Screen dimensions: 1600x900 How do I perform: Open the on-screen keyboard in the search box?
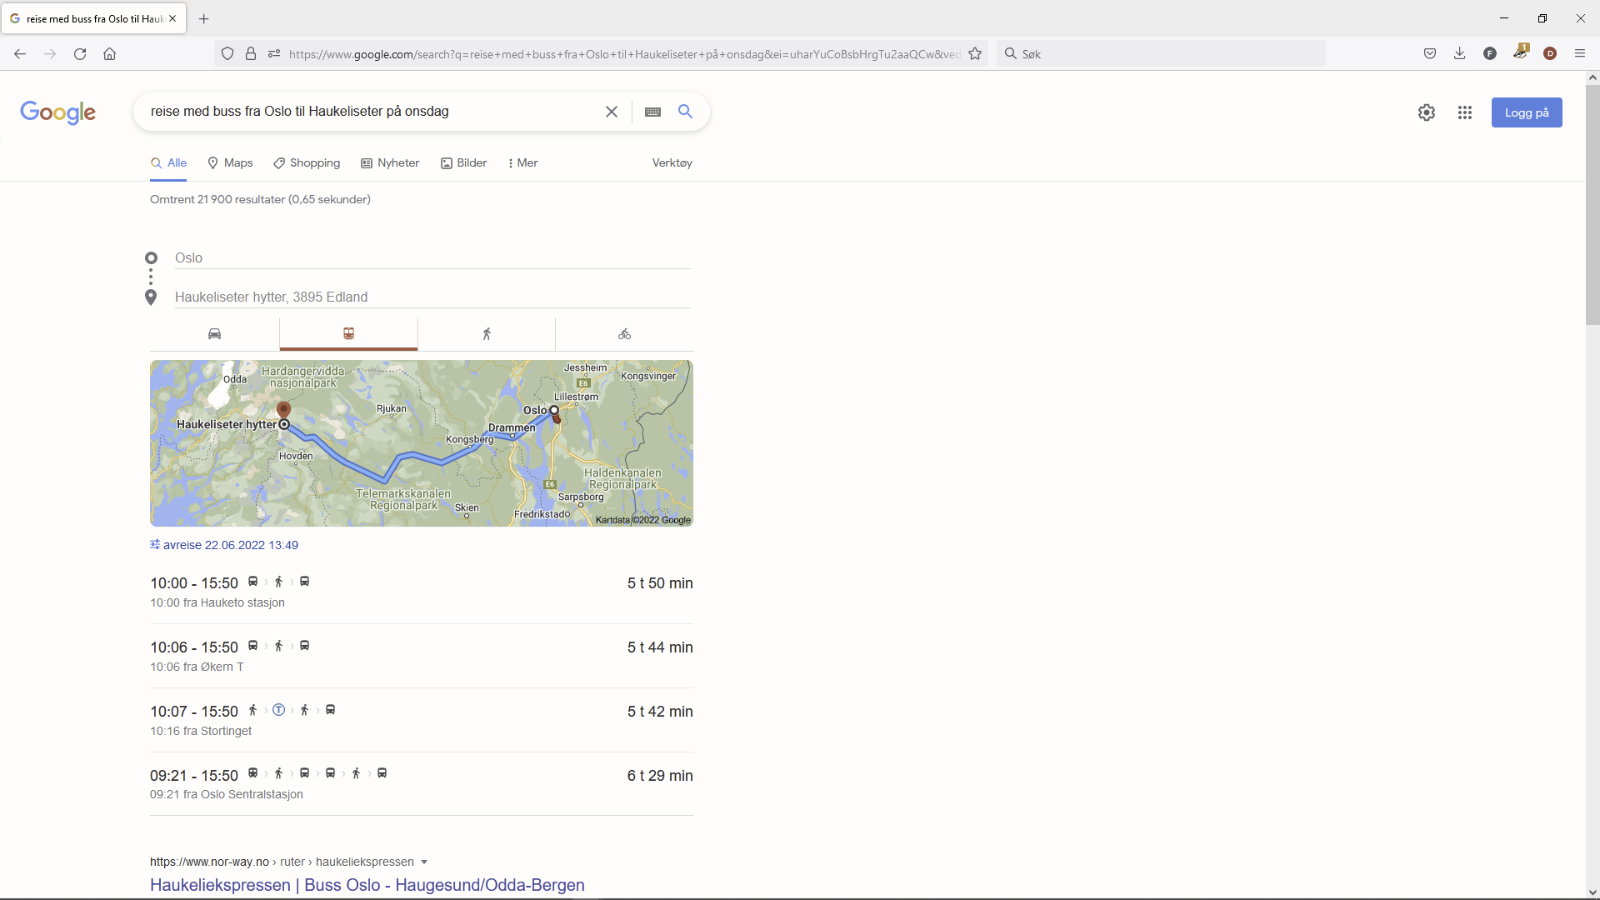pos(653,112)
